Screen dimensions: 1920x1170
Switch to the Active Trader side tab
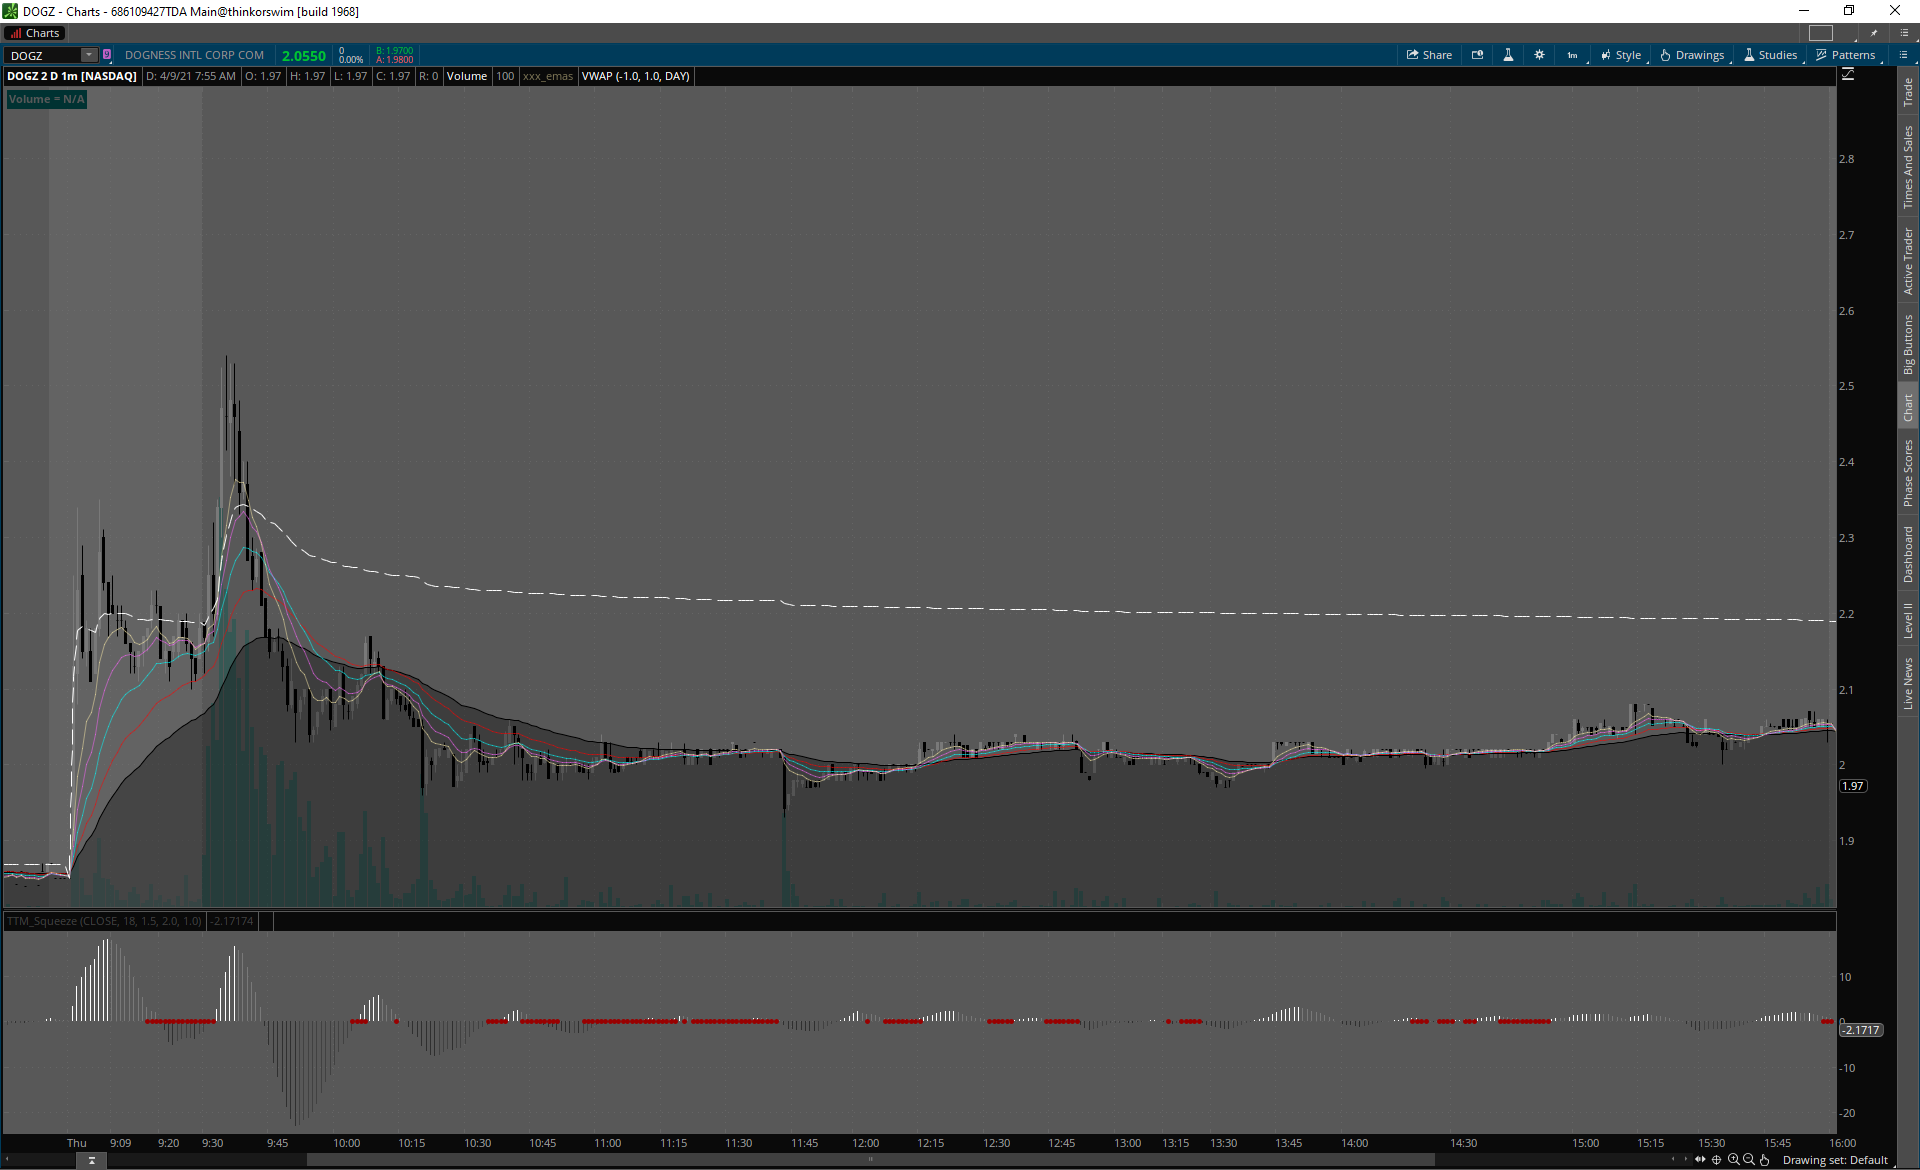point(1908,260)
